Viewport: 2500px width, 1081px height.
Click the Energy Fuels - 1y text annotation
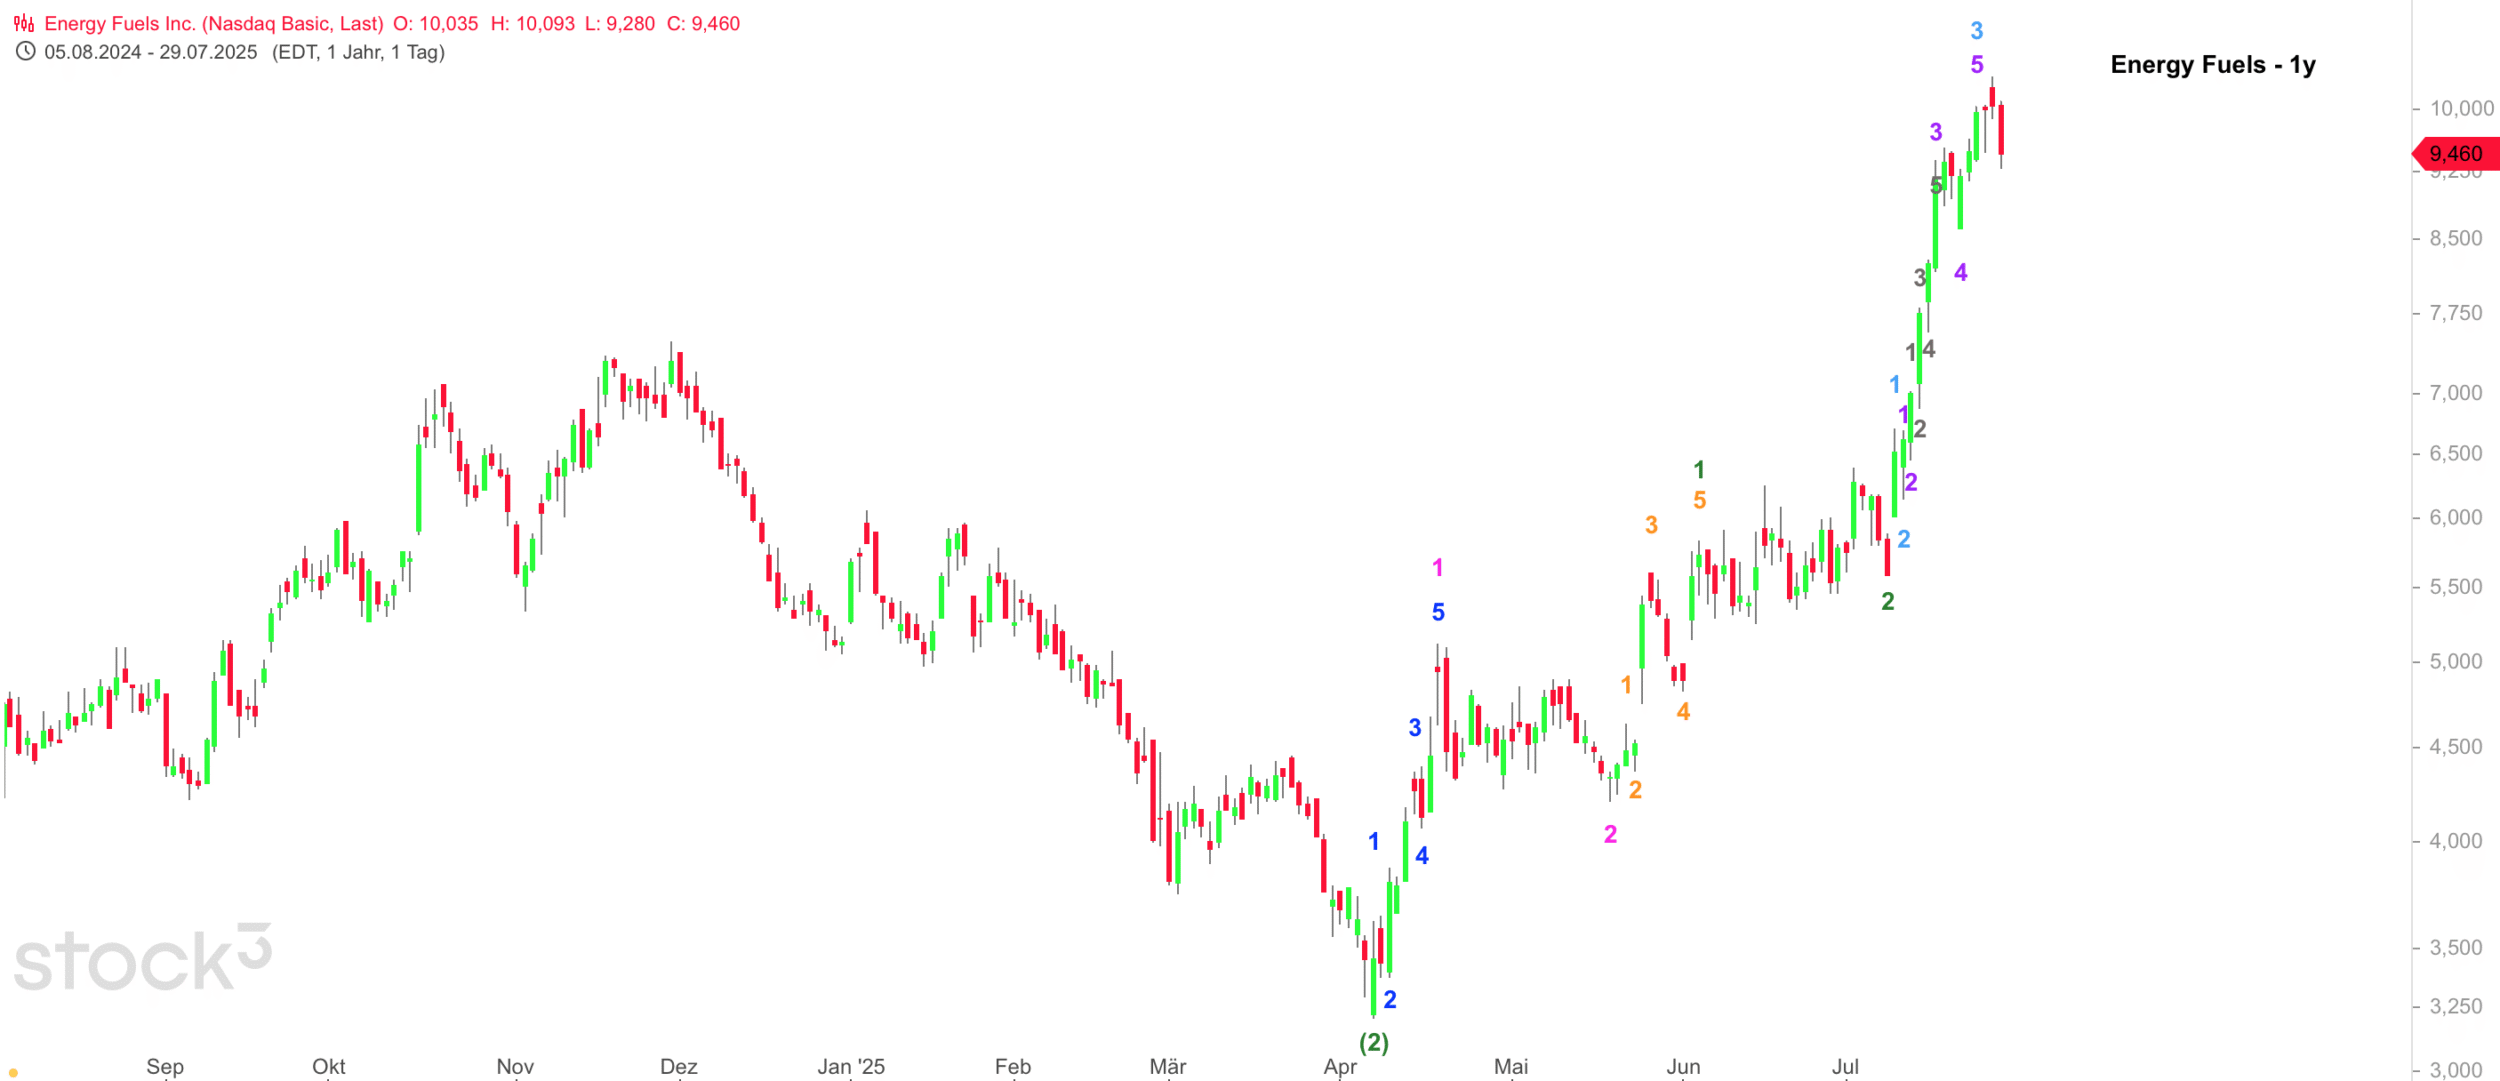pyautogui.click(x=2212, y=65)
